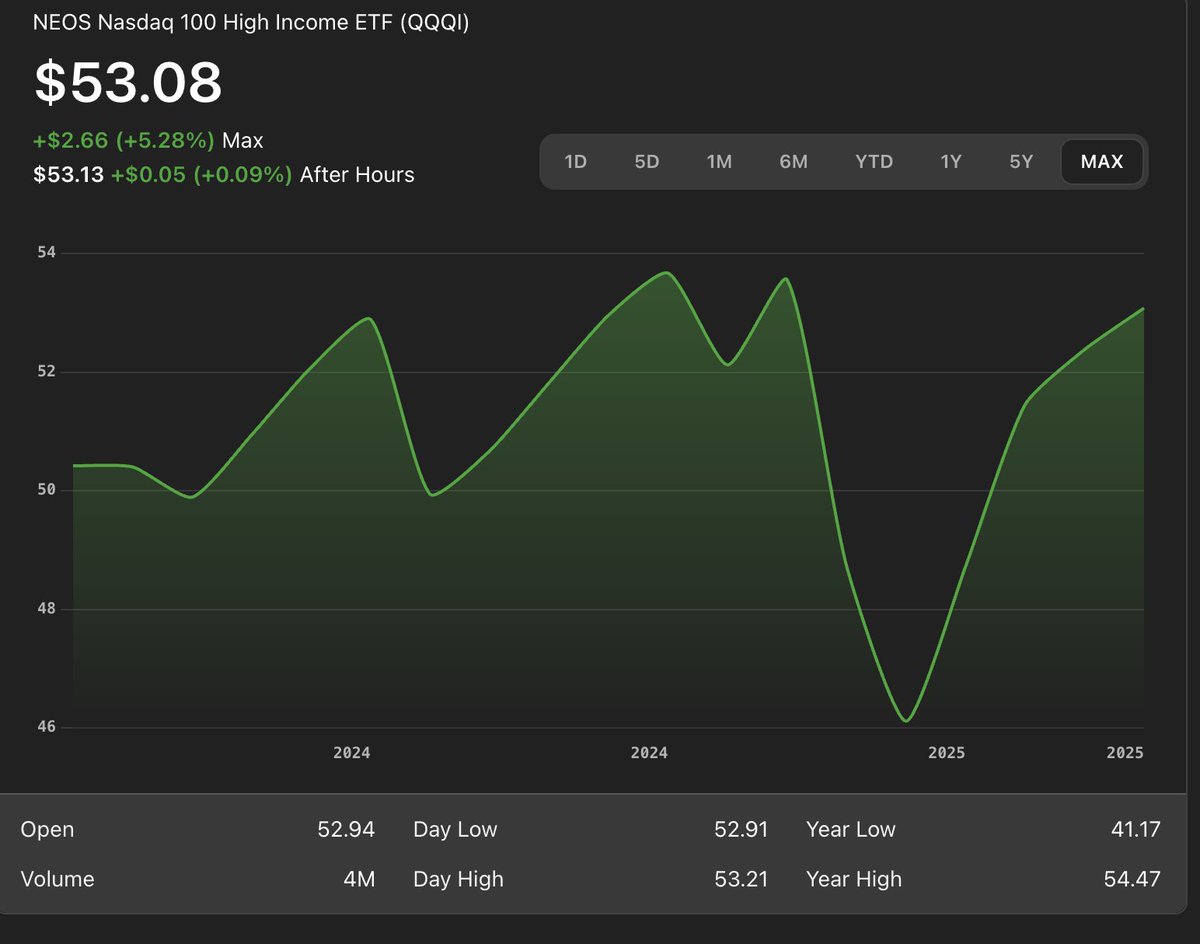
Task: Click the 46 y-axis label
Action: [x=47, y=727]
